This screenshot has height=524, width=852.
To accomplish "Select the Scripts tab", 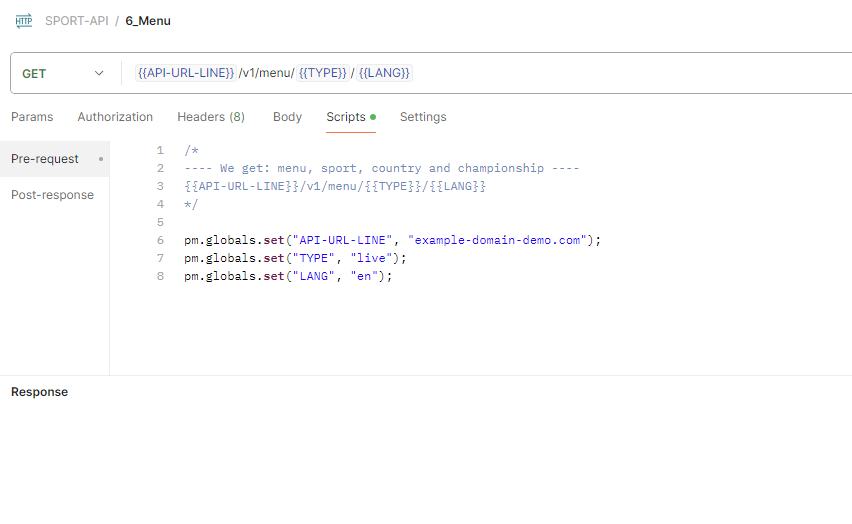I will pyautogui.click(x=350, y=117).
